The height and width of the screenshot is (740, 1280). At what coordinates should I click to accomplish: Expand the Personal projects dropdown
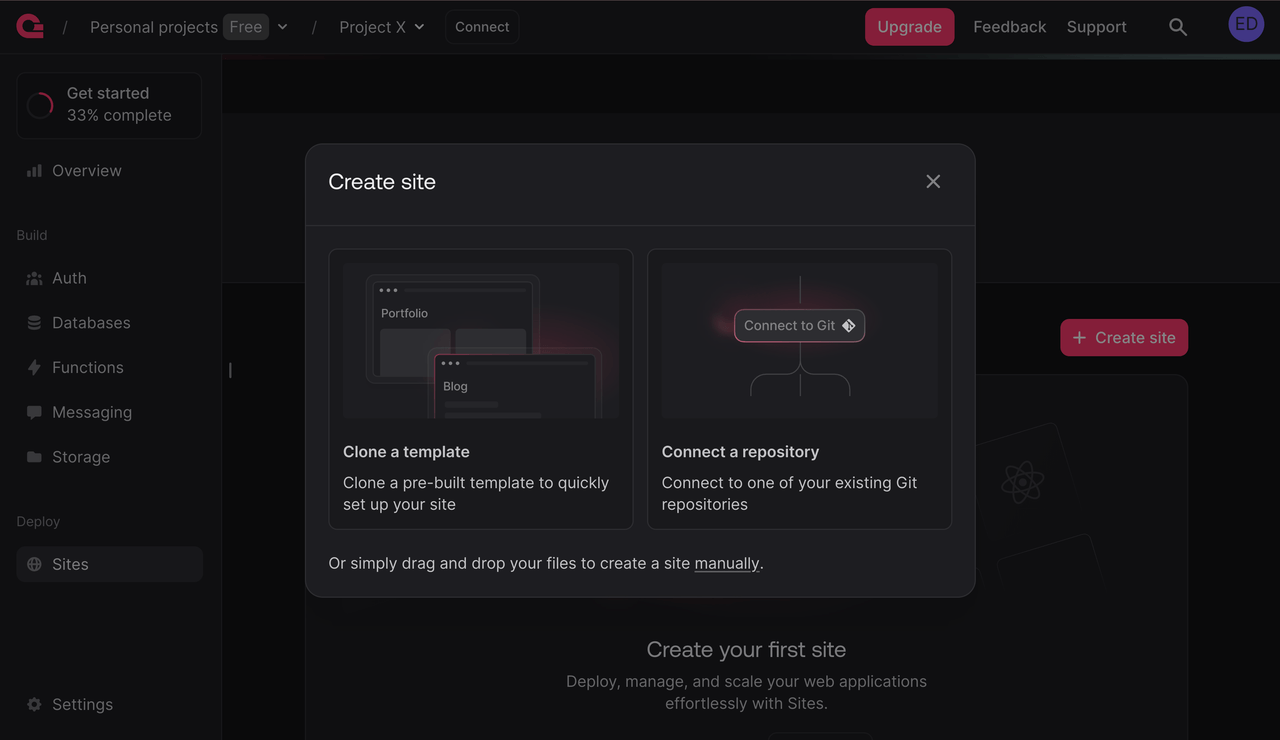tap(283, 27)
